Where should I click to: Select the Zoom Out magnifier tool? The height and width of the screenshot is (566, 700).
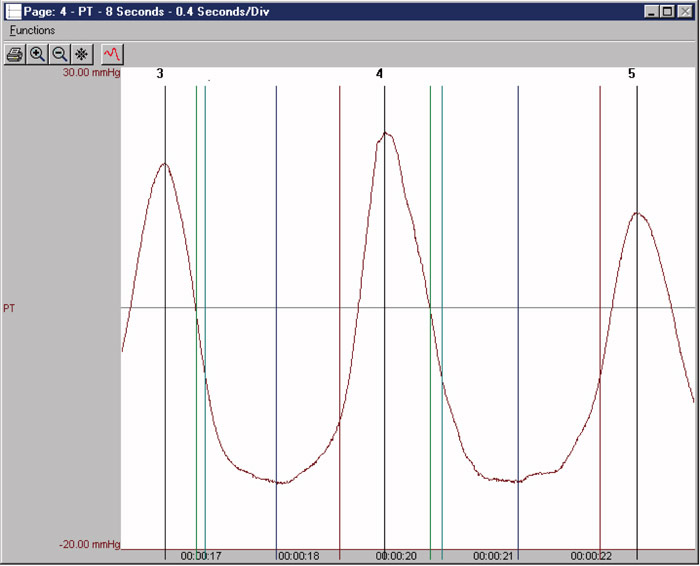[x=59, y=54]
